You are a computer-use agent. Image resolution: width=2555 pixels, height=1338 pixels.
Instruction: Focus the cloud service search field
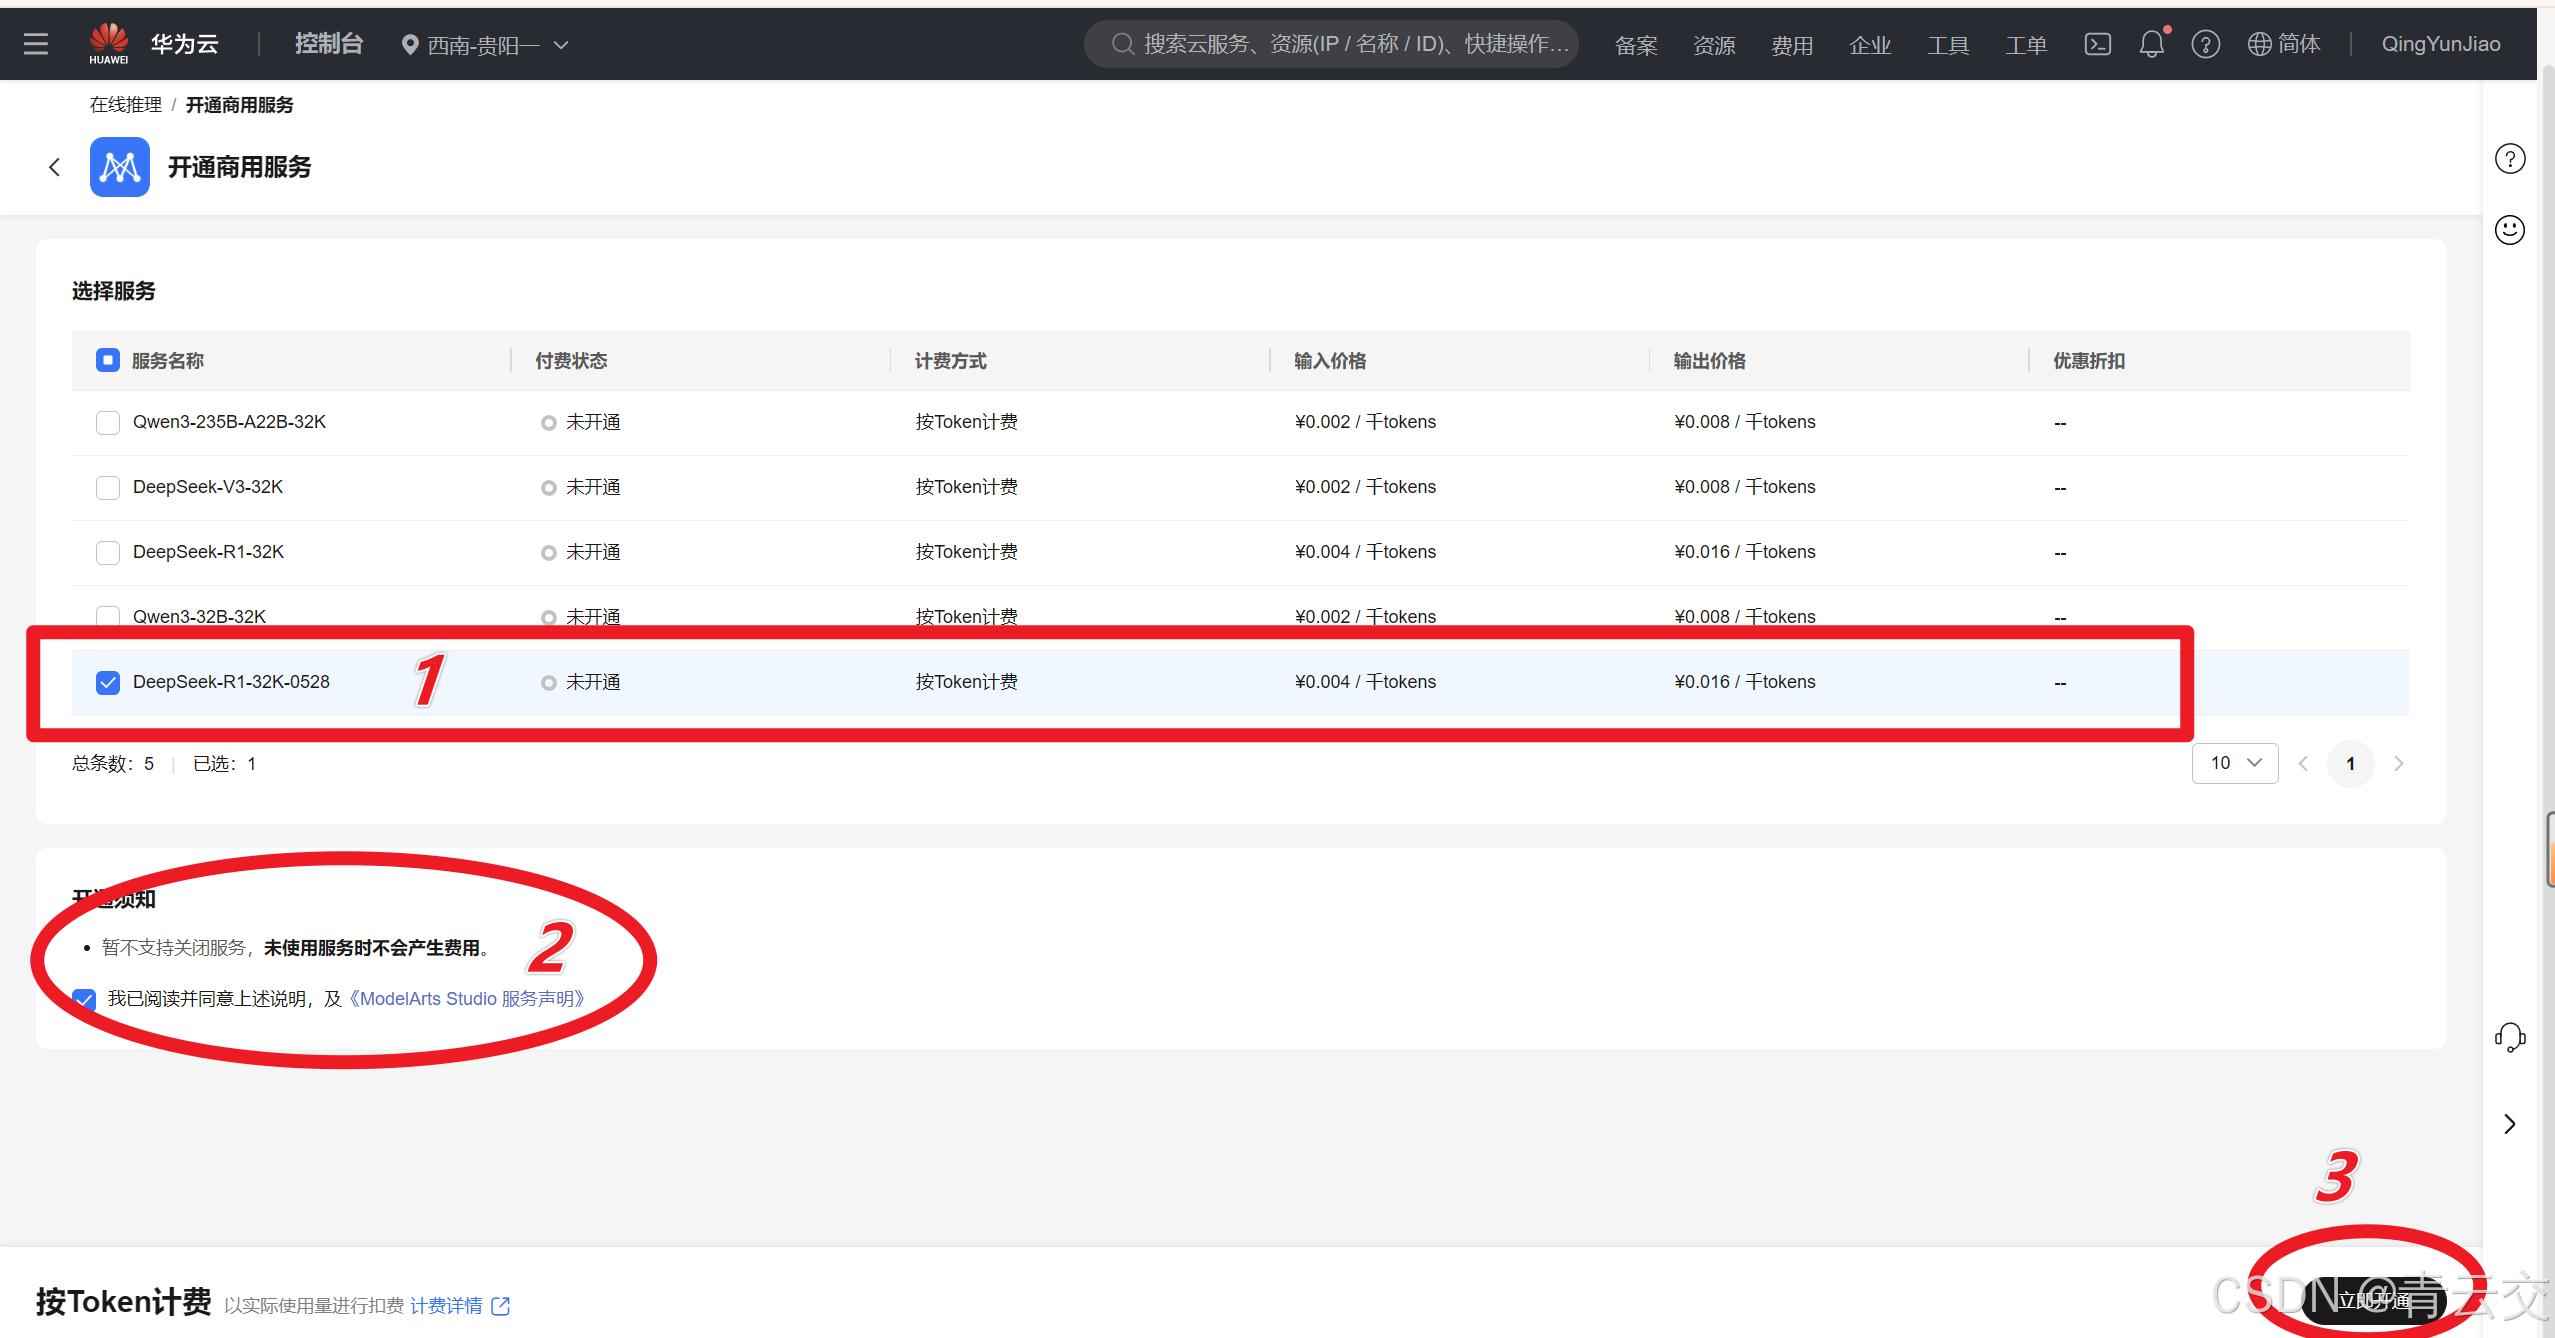click(x=1332, y=44)
